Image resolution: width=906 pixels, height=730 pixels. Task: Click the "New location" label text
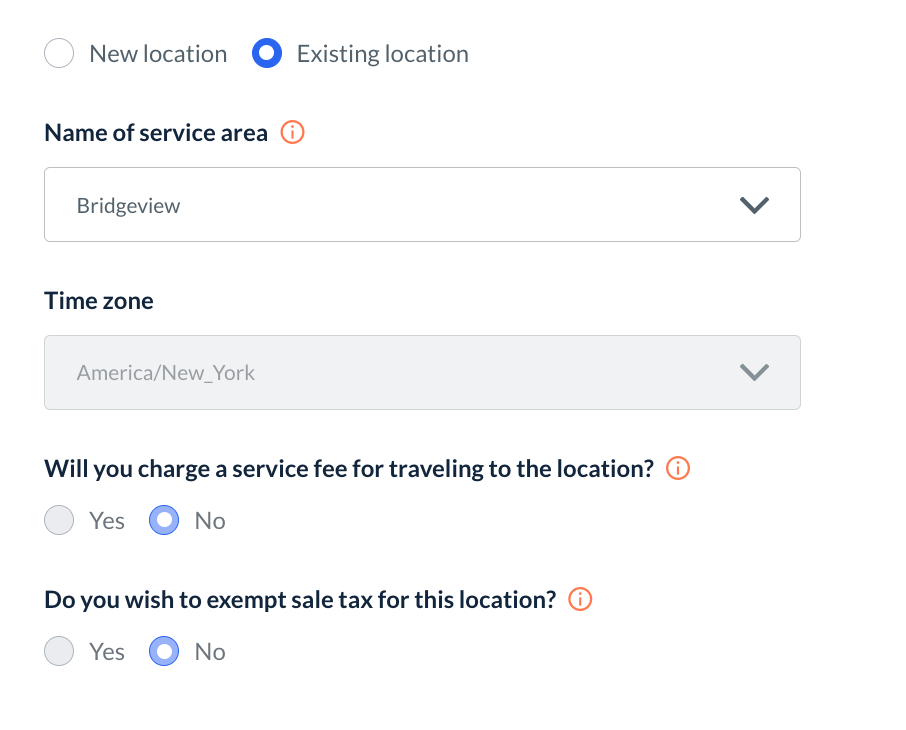158,54
